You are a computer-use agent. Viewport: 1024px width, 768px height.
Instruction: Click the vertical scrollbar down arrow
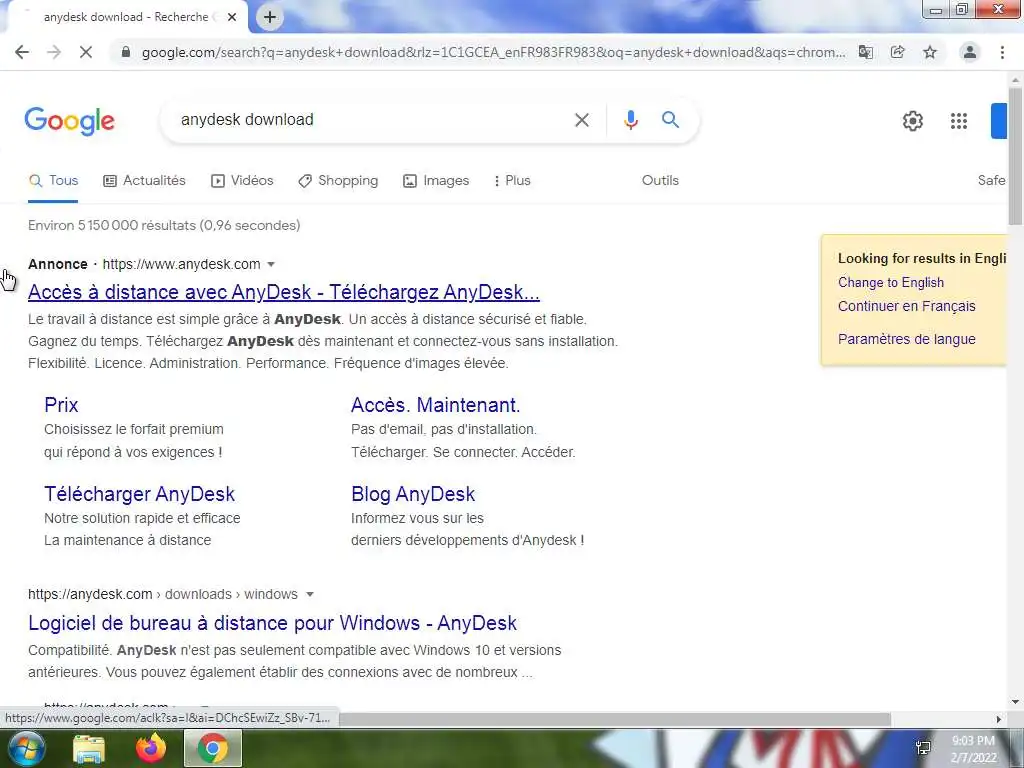pos(1015,703)
